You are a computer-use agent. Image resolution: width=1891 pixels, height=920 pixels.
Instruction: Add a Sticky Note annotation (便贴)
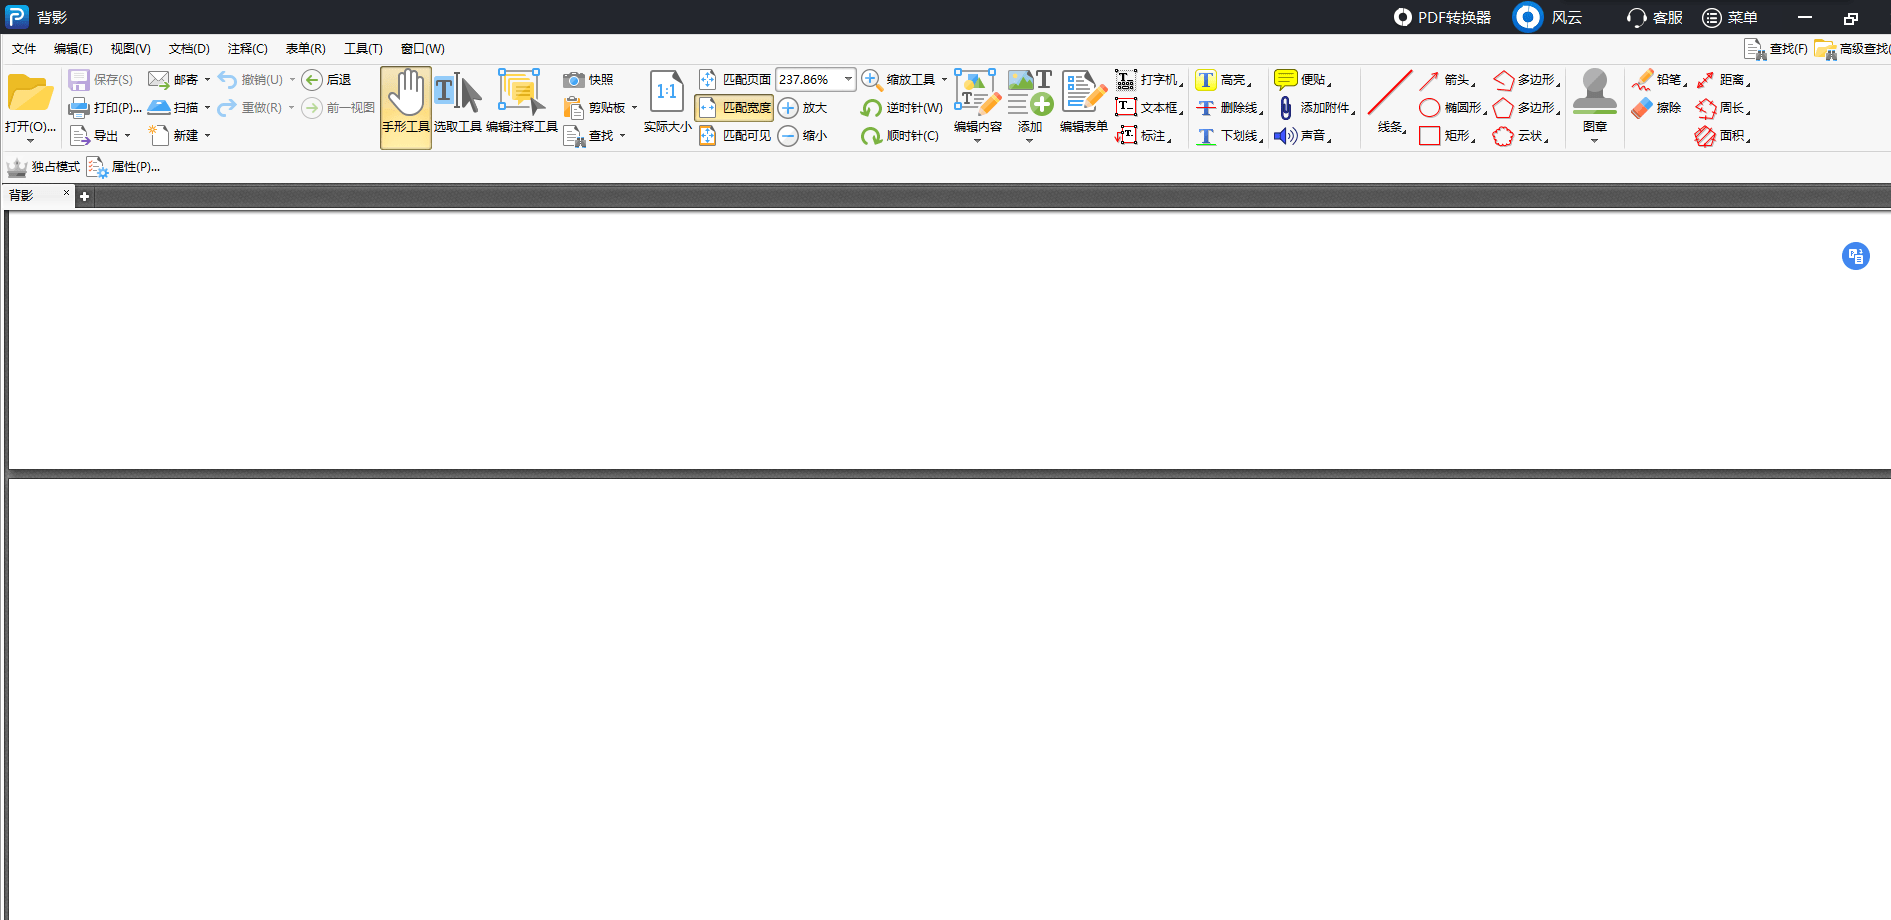pos(1301,80)
